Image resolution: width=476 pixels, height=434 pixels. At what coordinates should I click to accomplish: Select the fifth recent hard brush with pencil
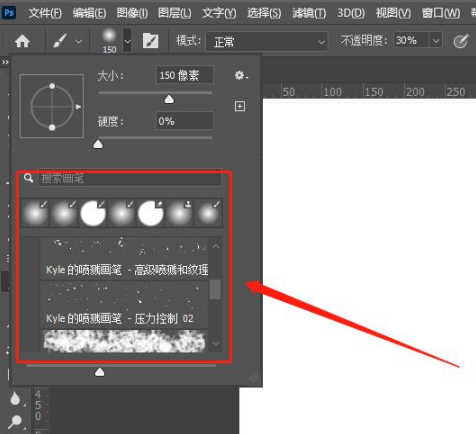pyautogui.click(x=150, y=213)
